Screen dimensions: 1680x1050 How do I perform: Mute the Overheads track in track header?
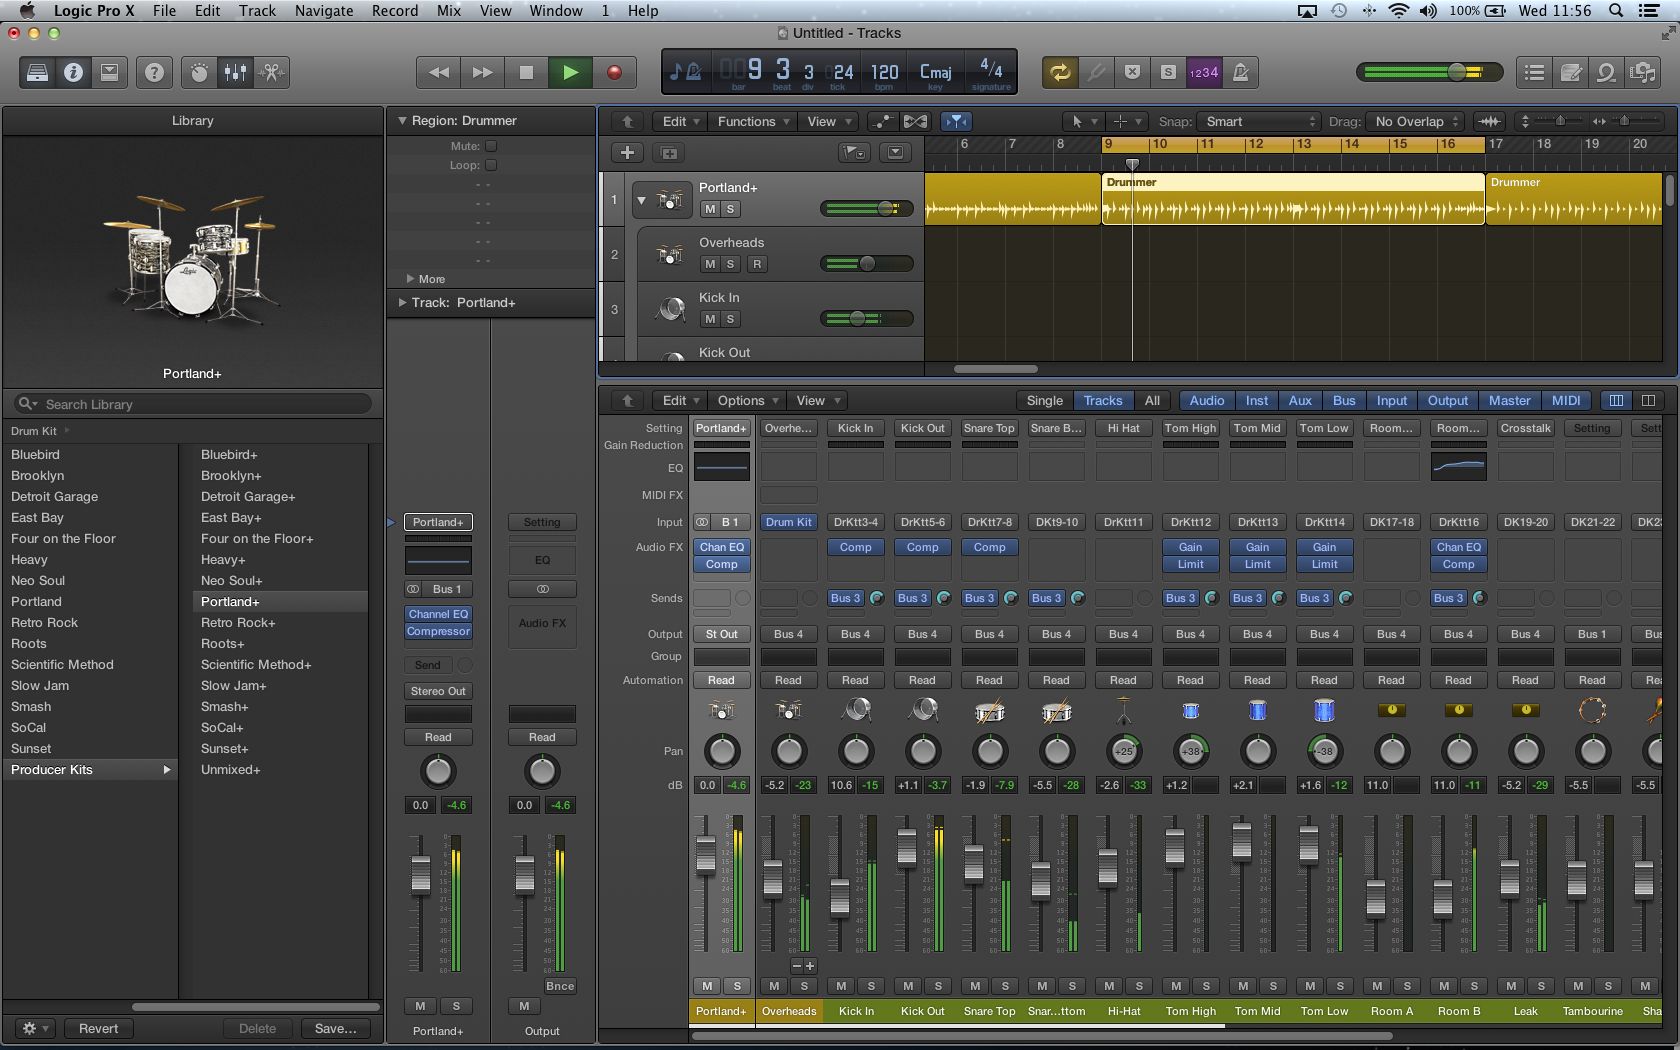click(710, 264)
